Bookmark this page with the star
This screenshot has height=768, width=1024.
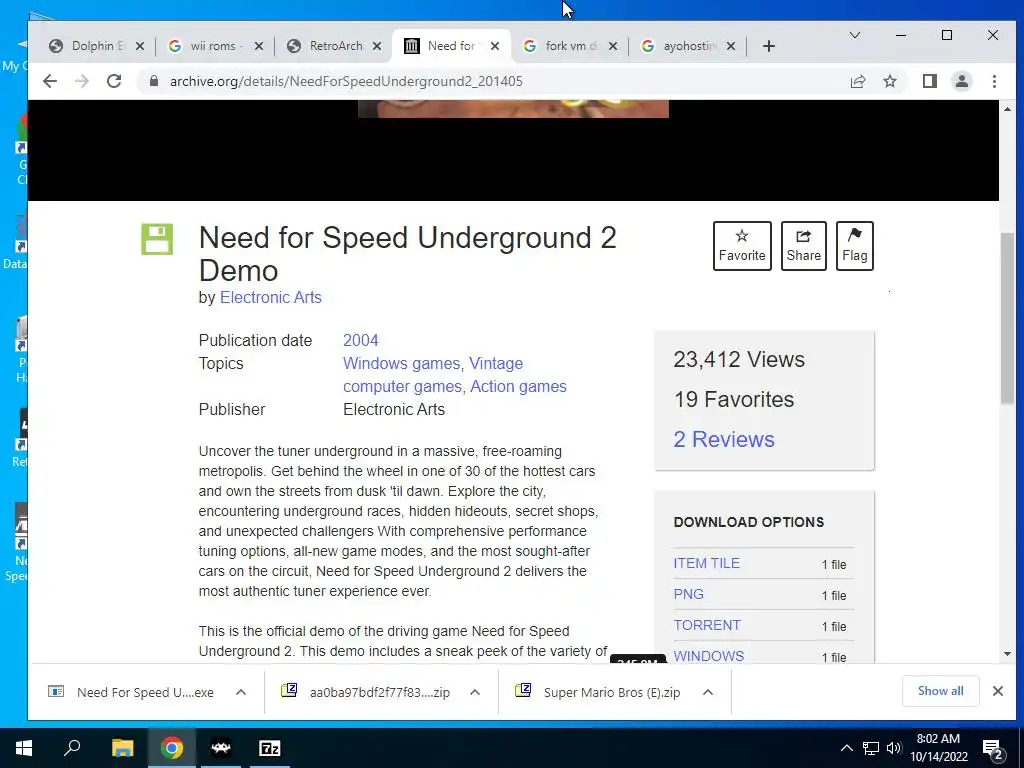point(889,81)
